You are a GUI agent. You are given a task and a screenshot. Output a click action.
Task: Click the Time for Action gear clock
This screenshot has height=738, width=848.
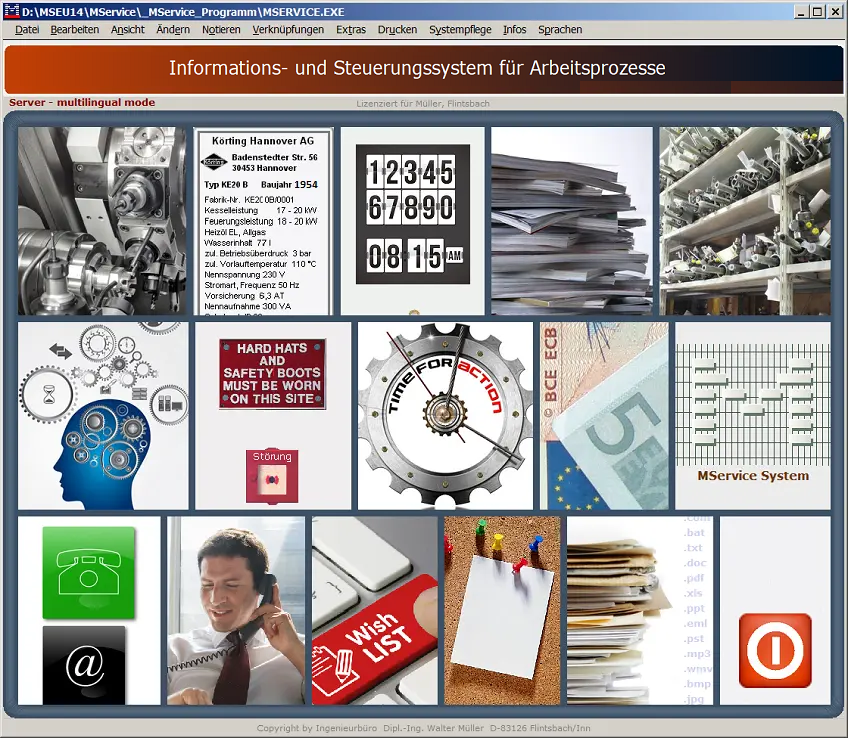coord(445,415)
